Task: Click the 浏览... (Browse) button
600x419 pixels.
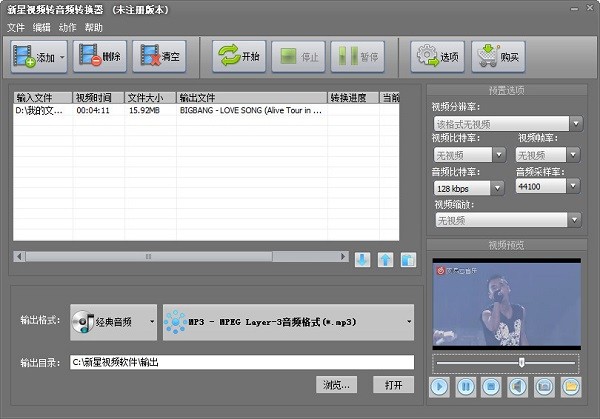Action: 337,385
